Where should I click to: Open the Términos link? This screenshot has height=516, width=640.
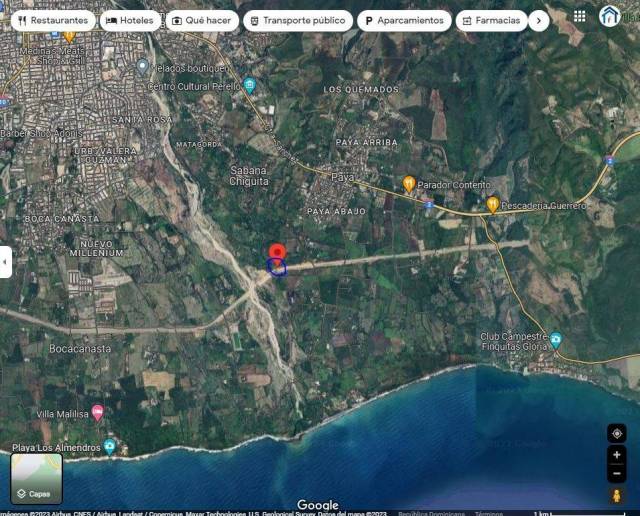coord(489,512)
